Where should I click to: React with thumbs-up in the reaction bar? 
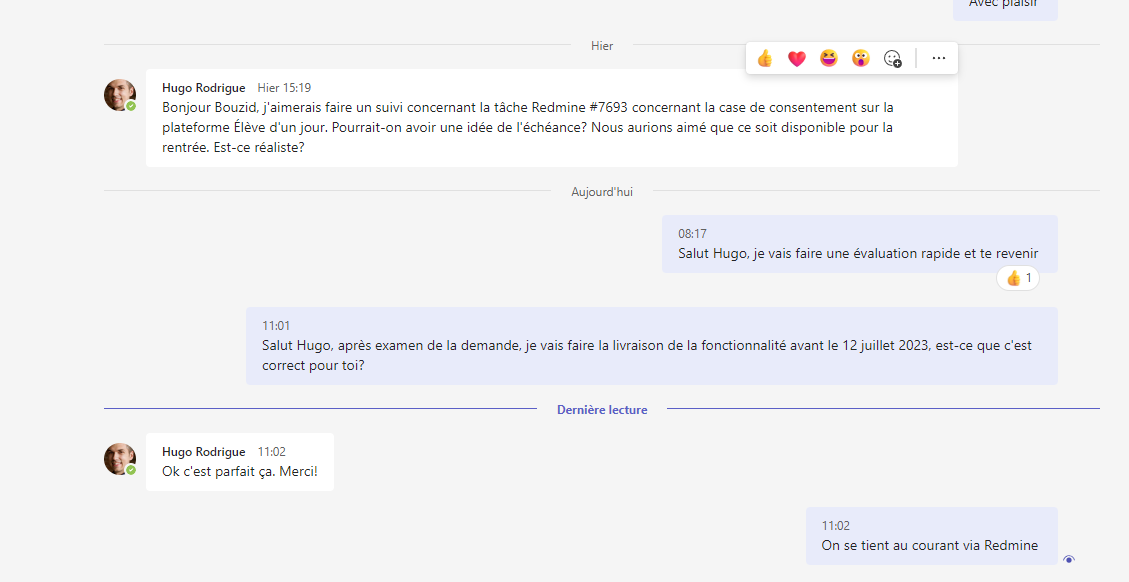point(765,58)
